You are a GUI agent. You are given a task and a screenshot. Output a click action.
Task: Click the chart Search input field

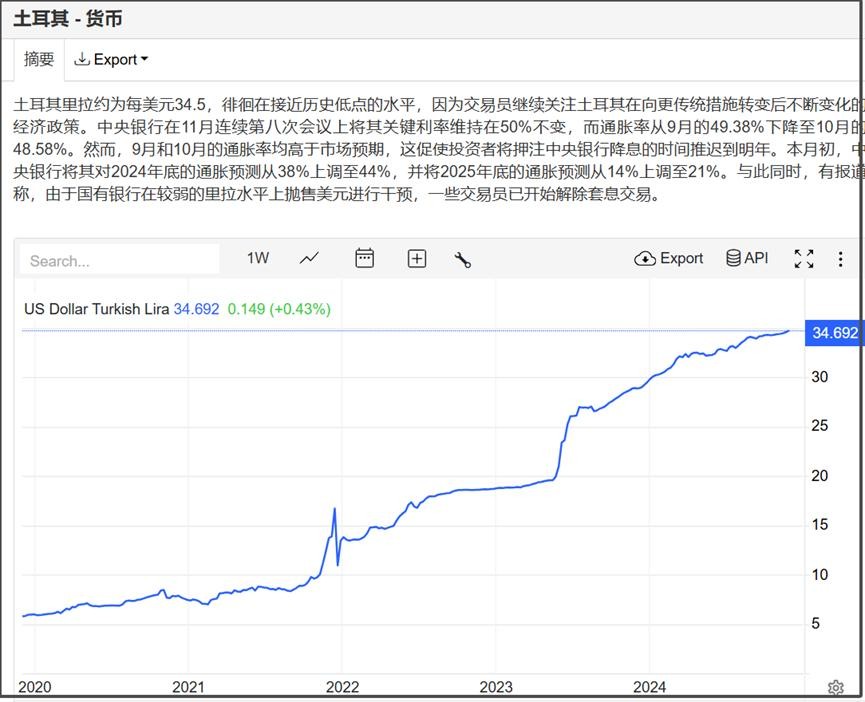coord(119,259)
